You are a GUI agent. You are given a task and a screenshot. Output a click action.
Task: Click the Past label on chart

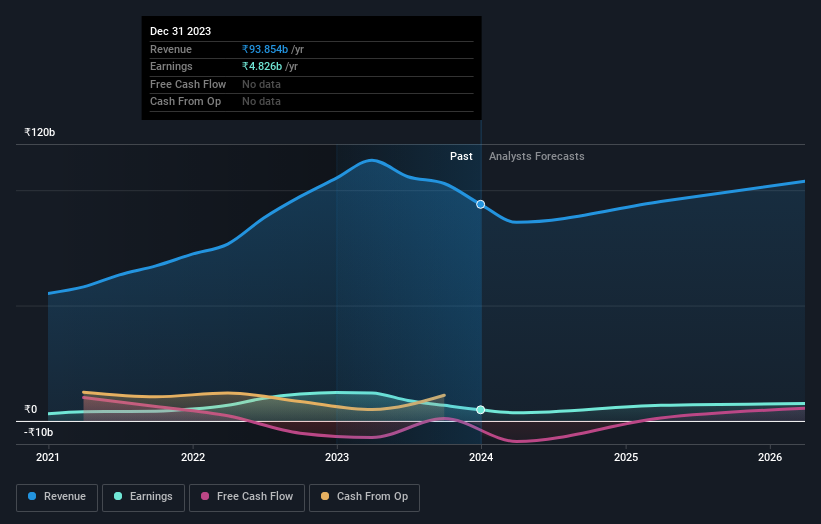(x=461, y=157)
